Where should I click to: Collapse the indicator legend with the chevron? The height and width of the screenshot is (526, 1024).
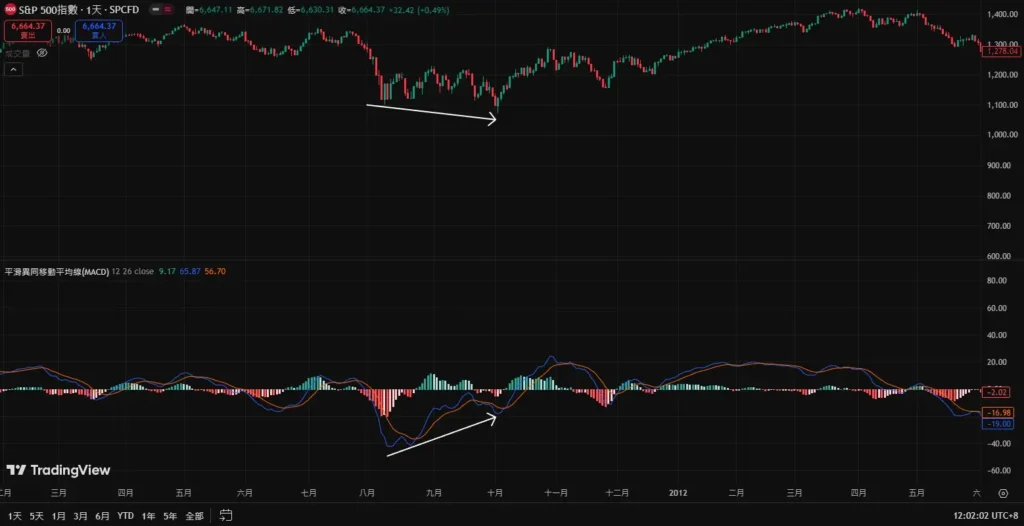pos(14,70)
